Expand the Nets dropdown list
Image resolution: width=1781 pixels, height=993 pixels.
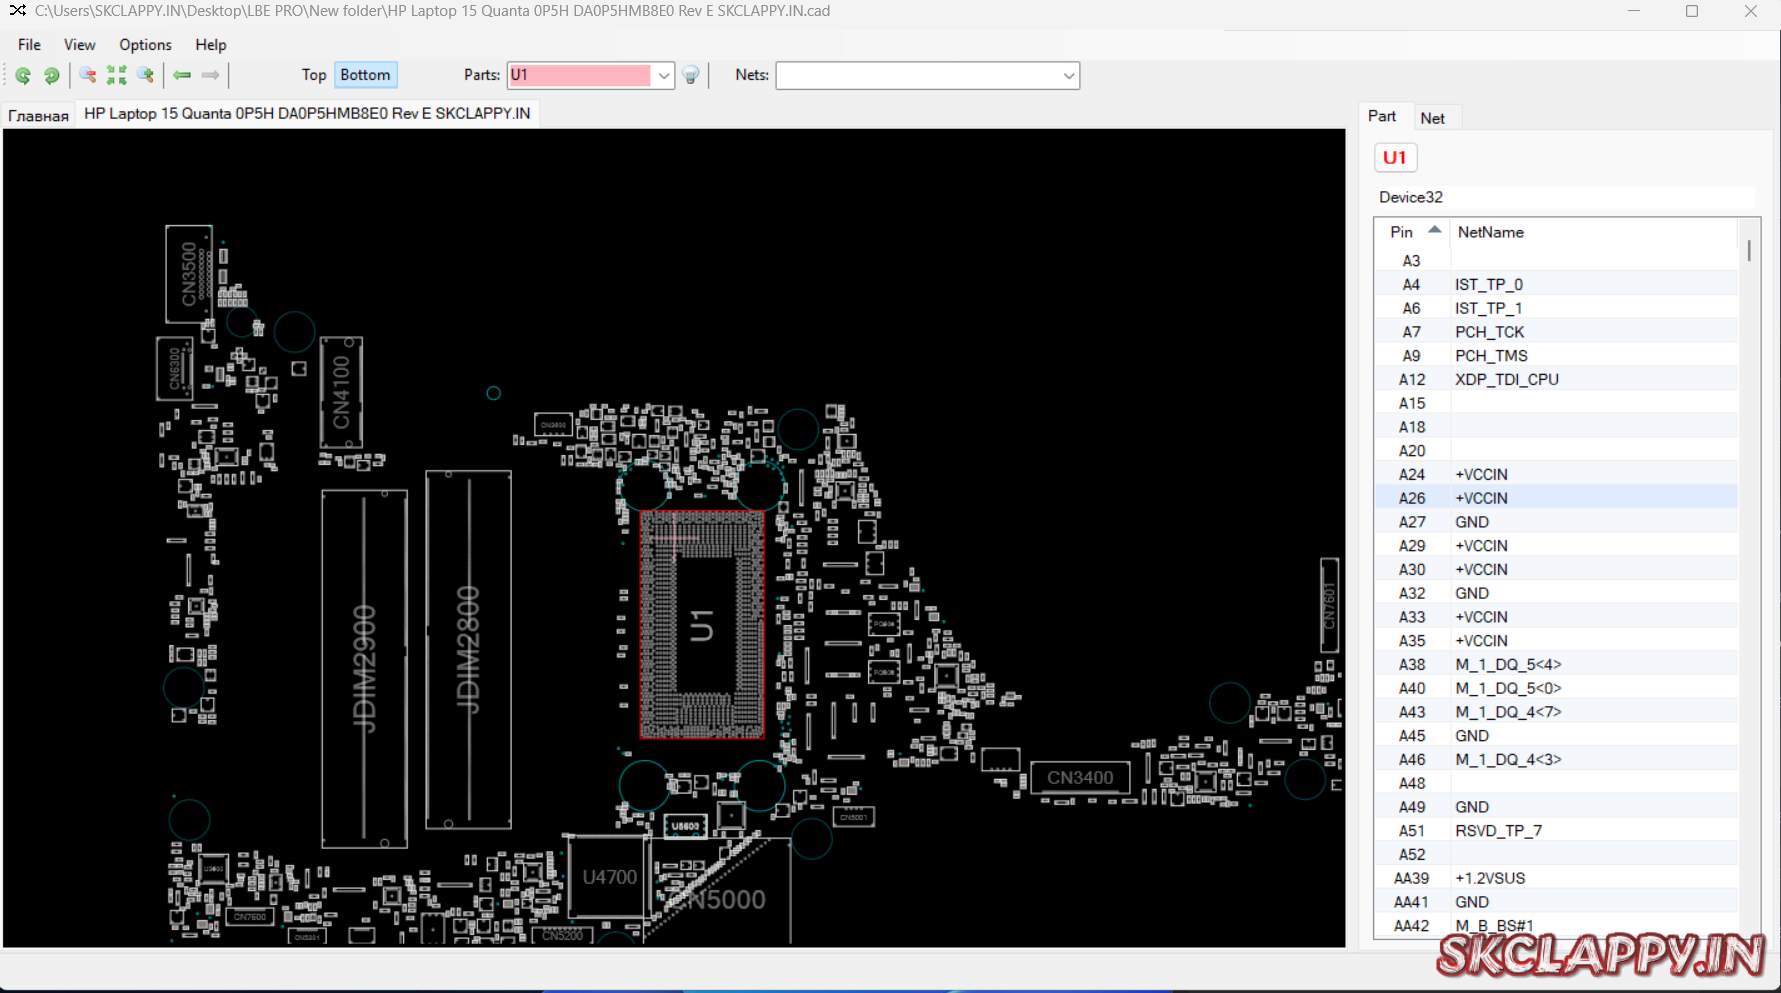pos(1068,75)
